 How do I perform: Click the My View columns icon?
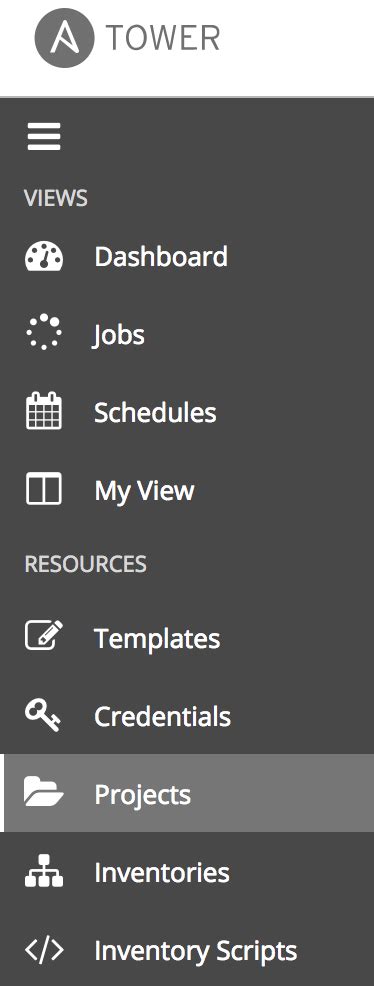tap(44, 489)
